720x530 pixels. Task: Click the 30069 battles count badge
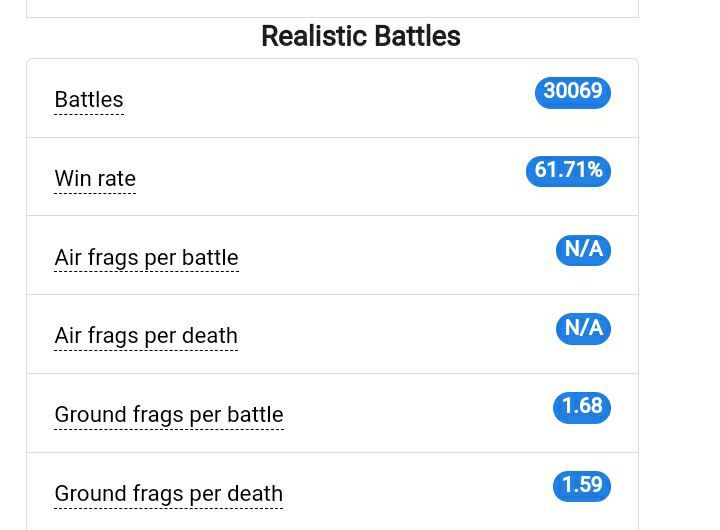[x=573, y=92]
